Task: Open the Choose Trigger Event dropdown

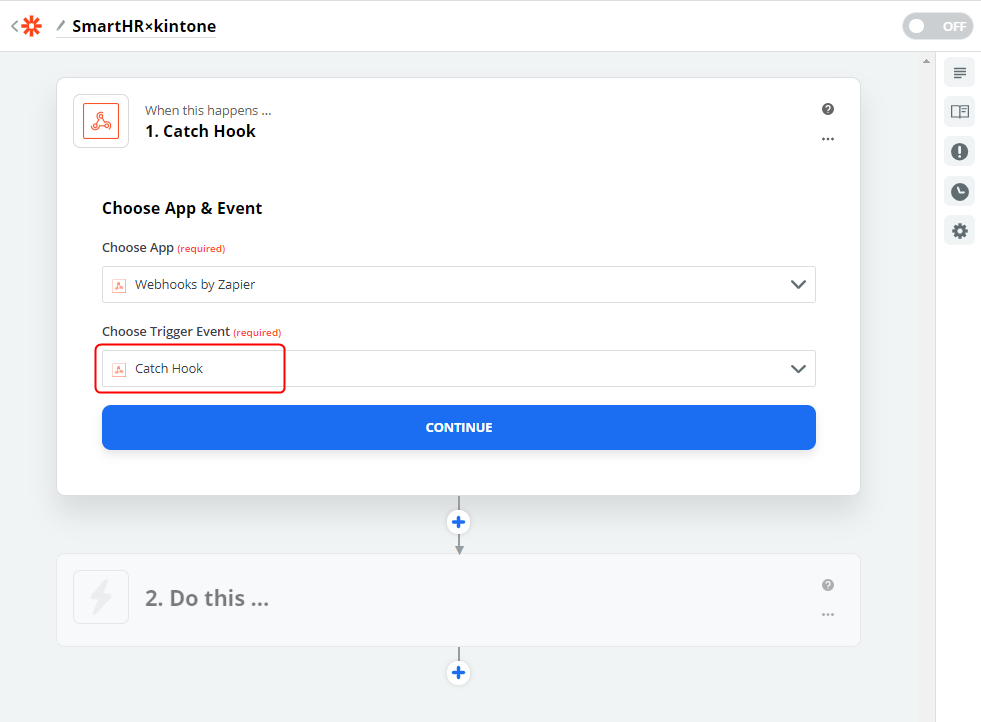Action: coord(459,369)
